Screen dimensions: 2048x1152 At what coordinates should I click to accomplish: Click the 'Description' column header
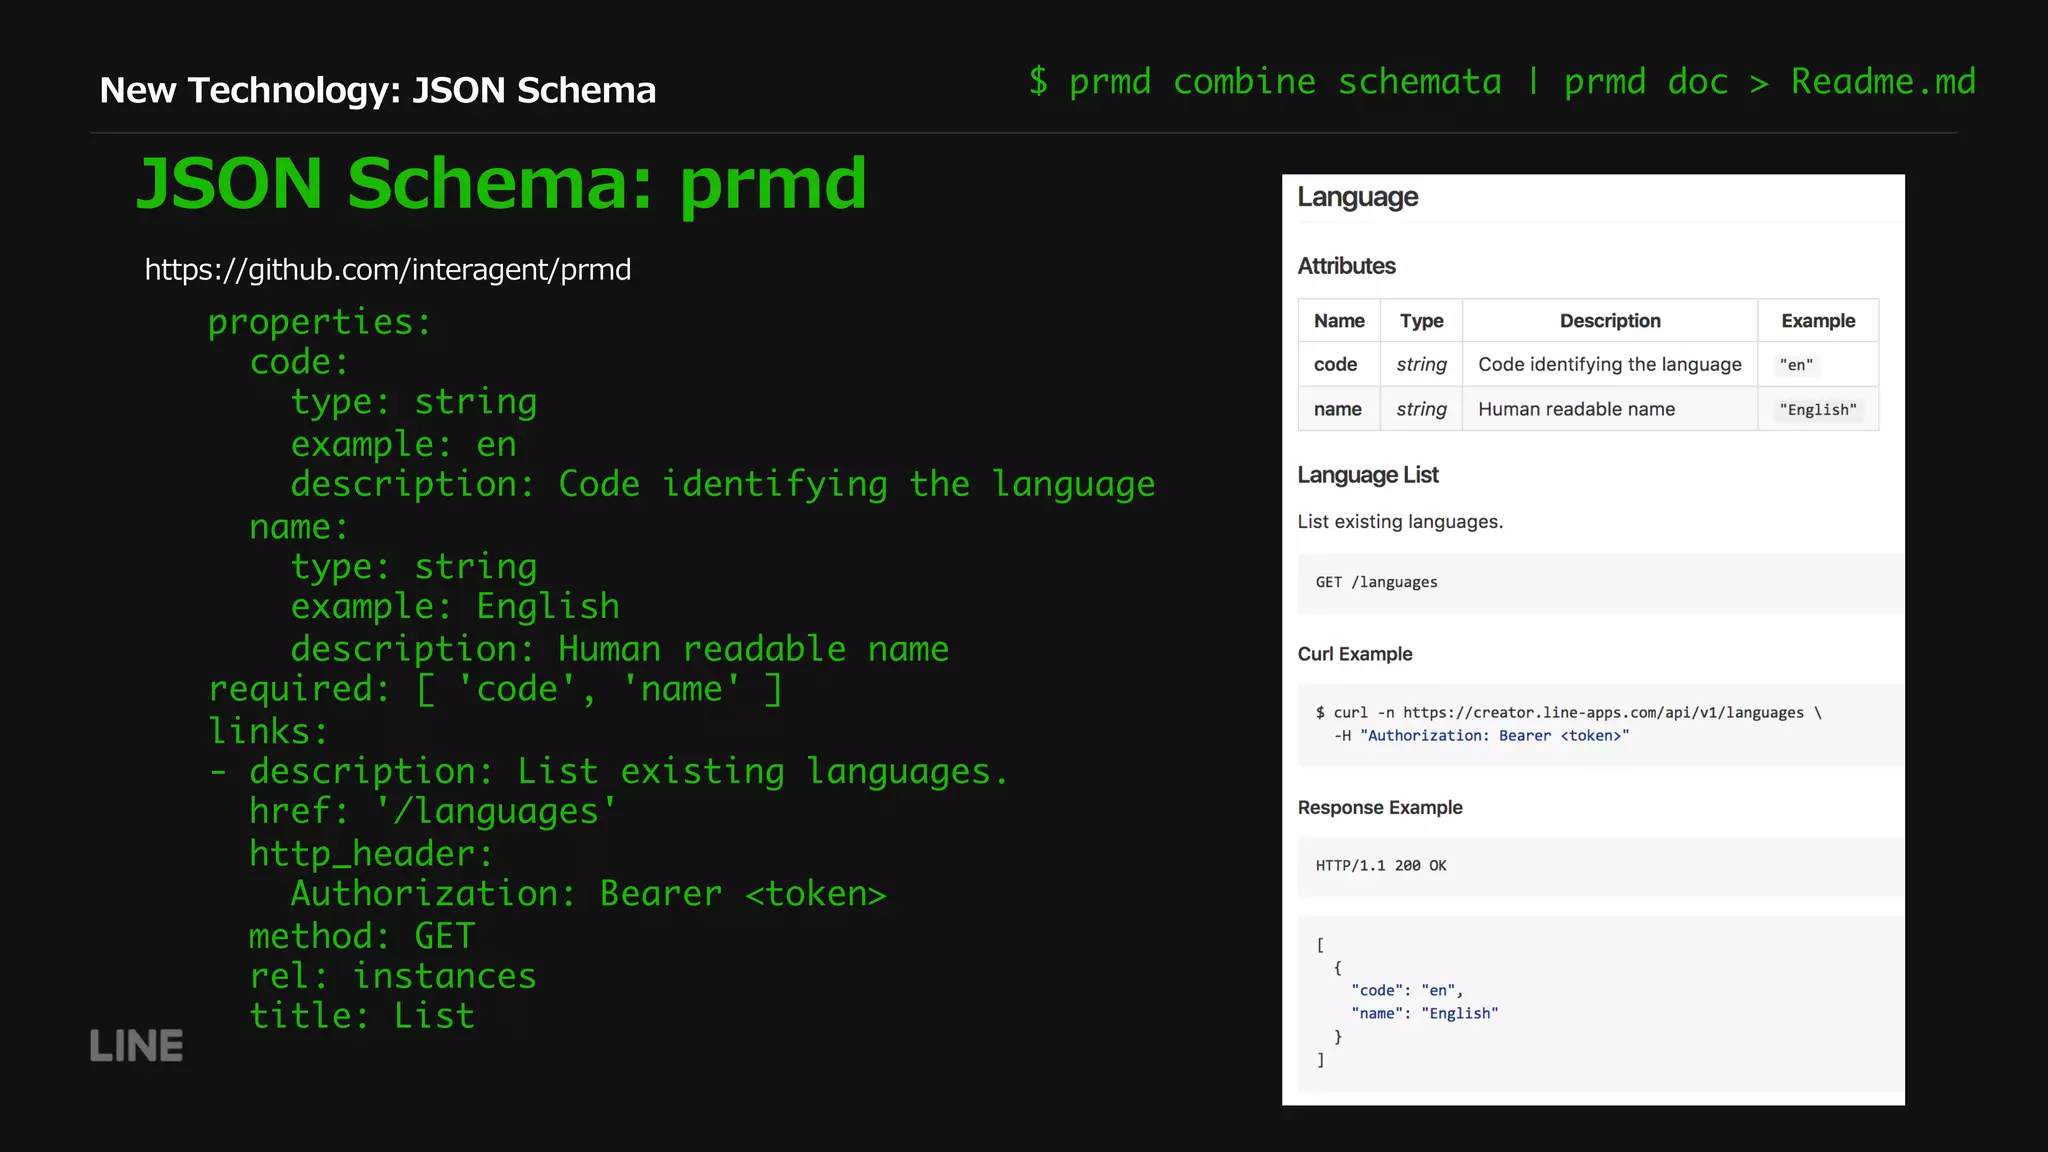coord(1610,321)
